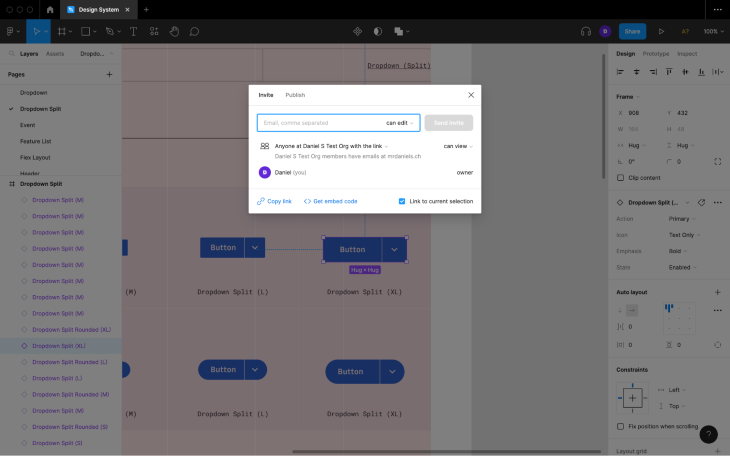
Task: Open horizontal constraint Left dropdown
Action: point(677,390)
